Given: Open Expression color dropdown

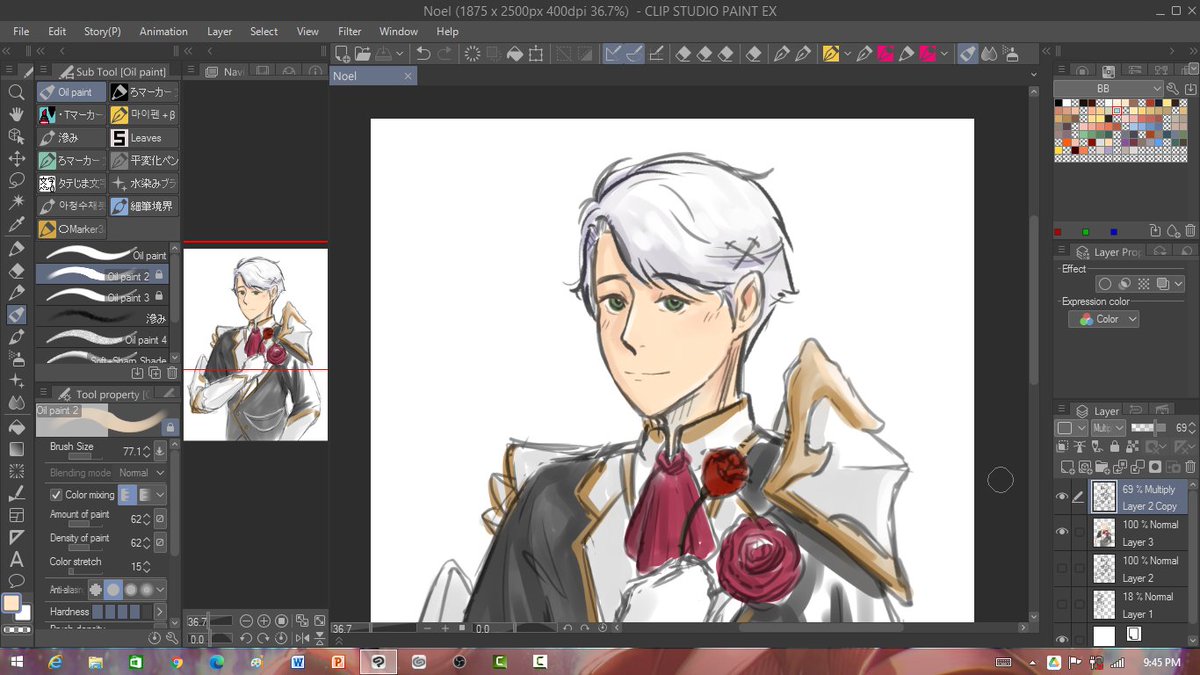Looking at the screenshot, I should 1103,319.
